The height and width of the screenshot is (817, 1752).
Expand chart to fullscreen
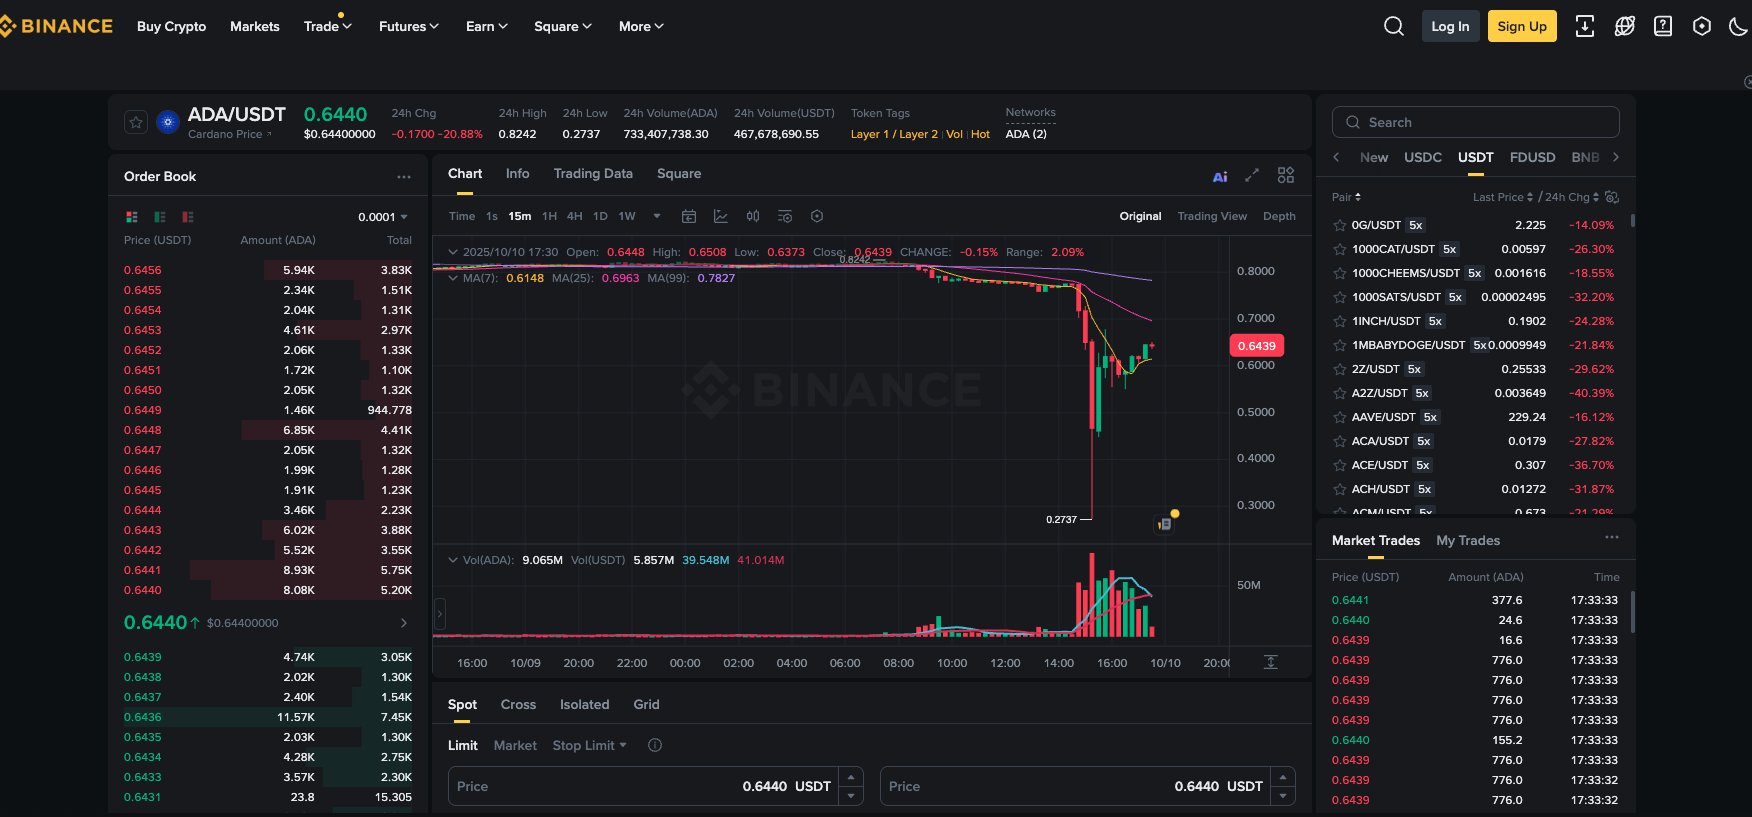[x=1252, y=175]
